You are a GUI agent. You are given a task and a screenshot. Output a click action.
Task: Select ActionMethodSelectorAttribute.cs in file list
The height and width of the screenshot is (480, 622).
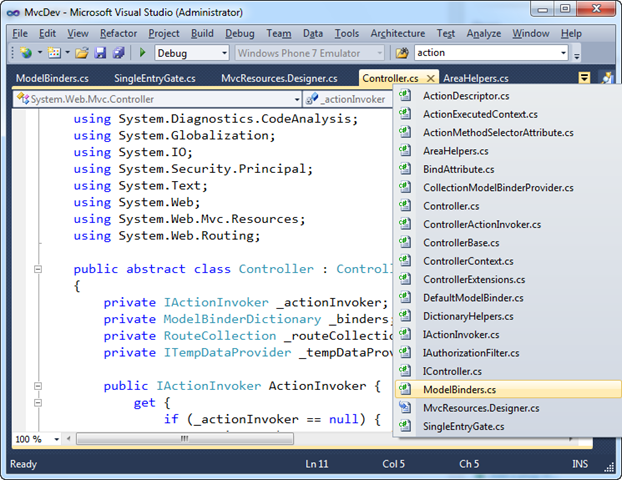click(509, 132)
